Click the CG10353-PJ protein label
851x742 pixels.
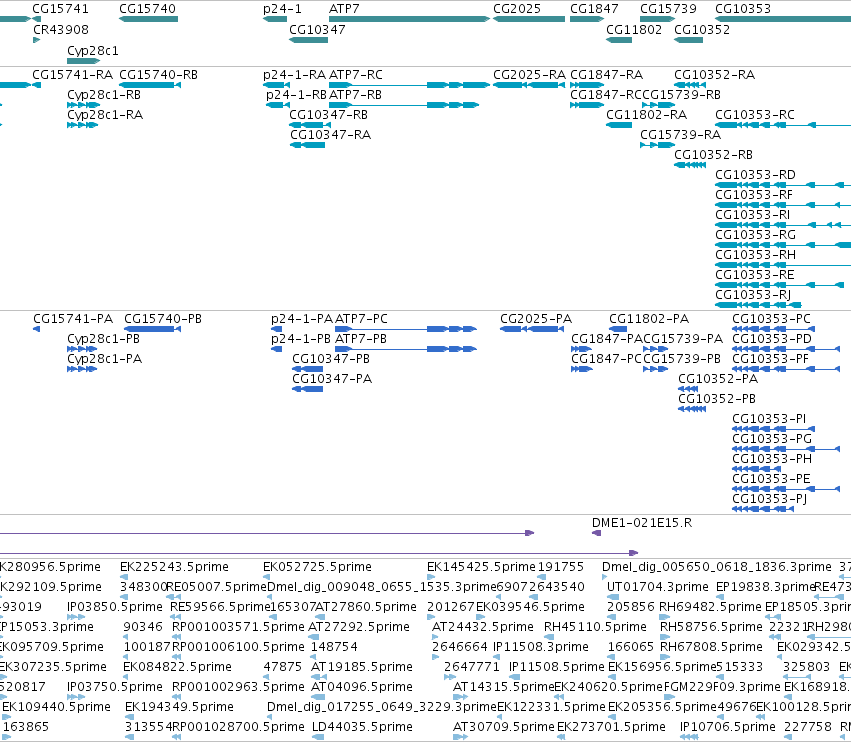click(x=770, y=498)
